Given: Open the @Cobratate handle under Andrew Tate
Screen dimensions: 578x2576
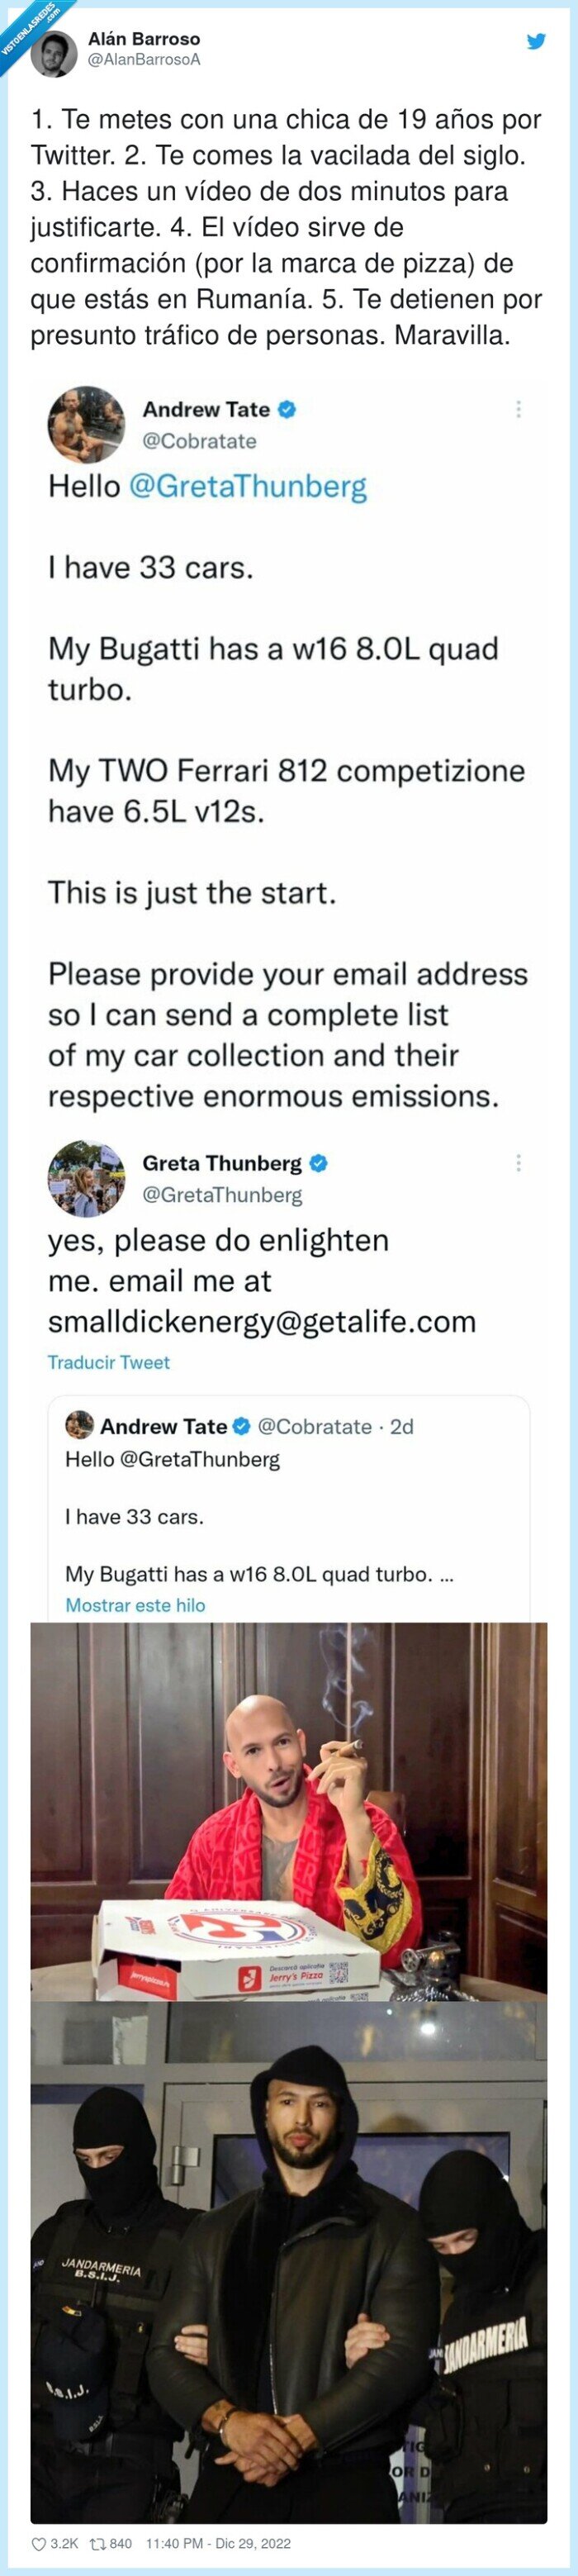Looking at the screenshot, I should click(x=199, y=441).
